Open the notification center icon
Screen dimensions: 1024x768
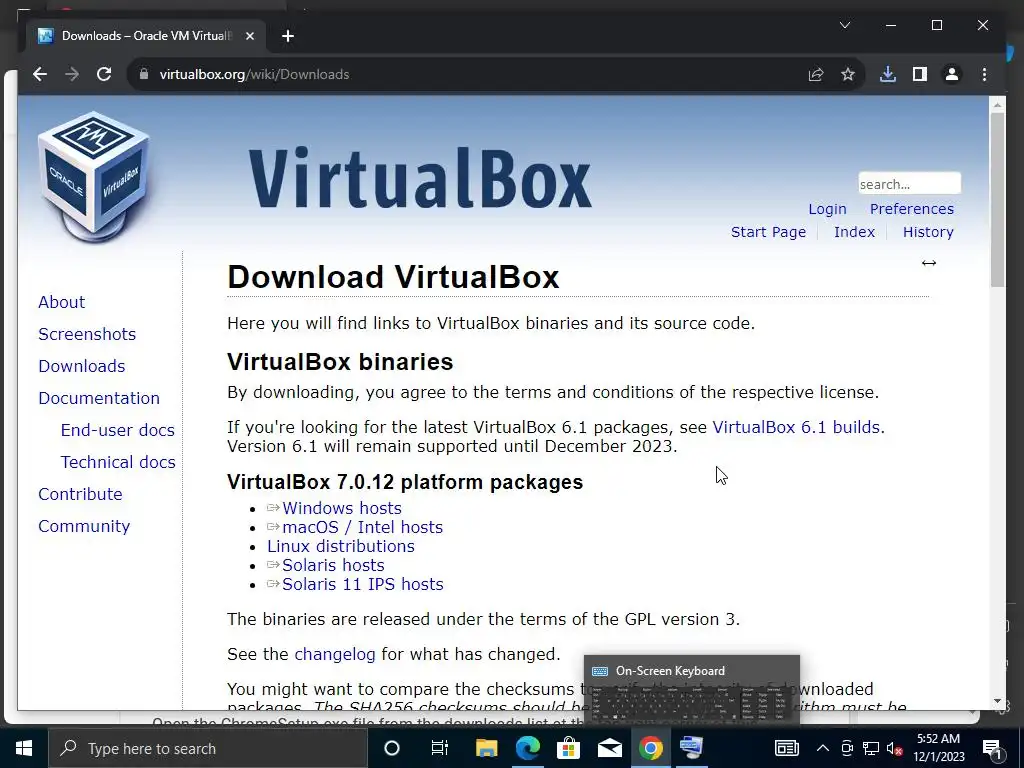pyautogui.click(x=993, y=750)
